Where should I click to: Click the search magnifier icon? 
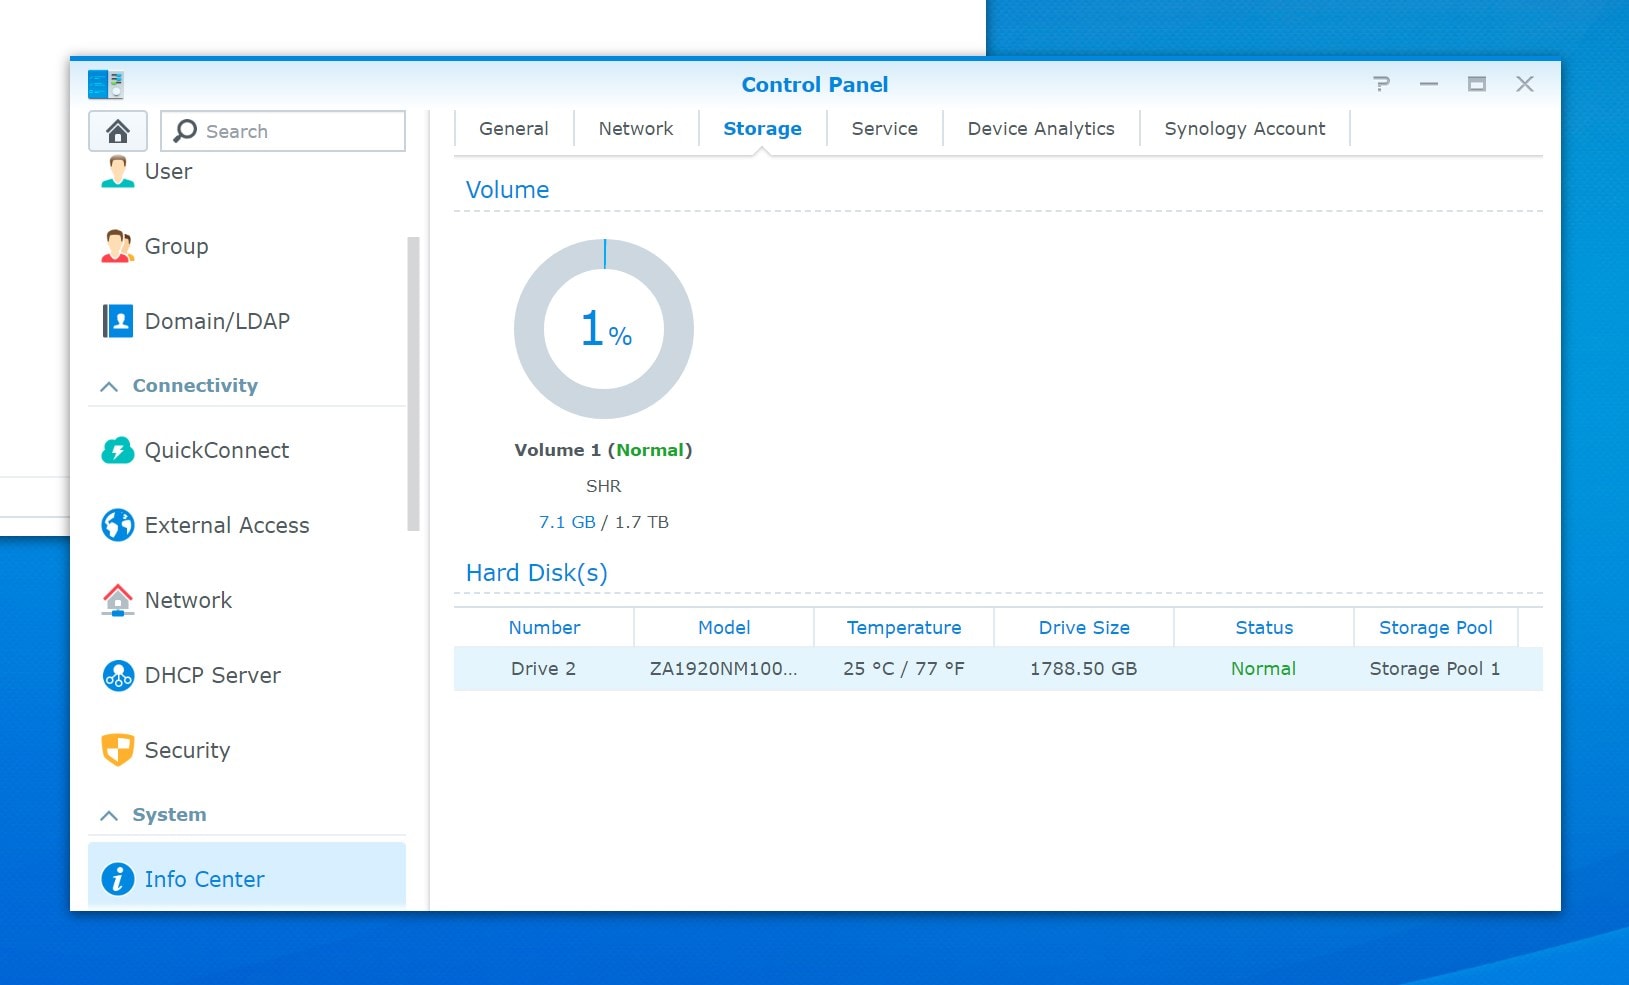185,131
